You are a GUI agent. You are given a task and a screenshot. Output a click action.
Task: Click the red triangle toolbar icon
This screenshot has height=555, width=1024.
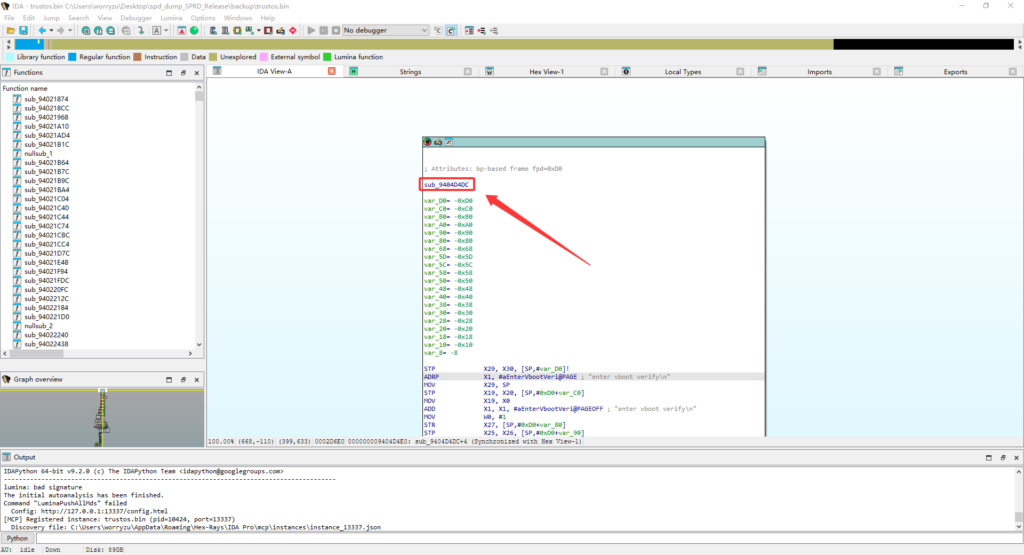coord(182,31)
